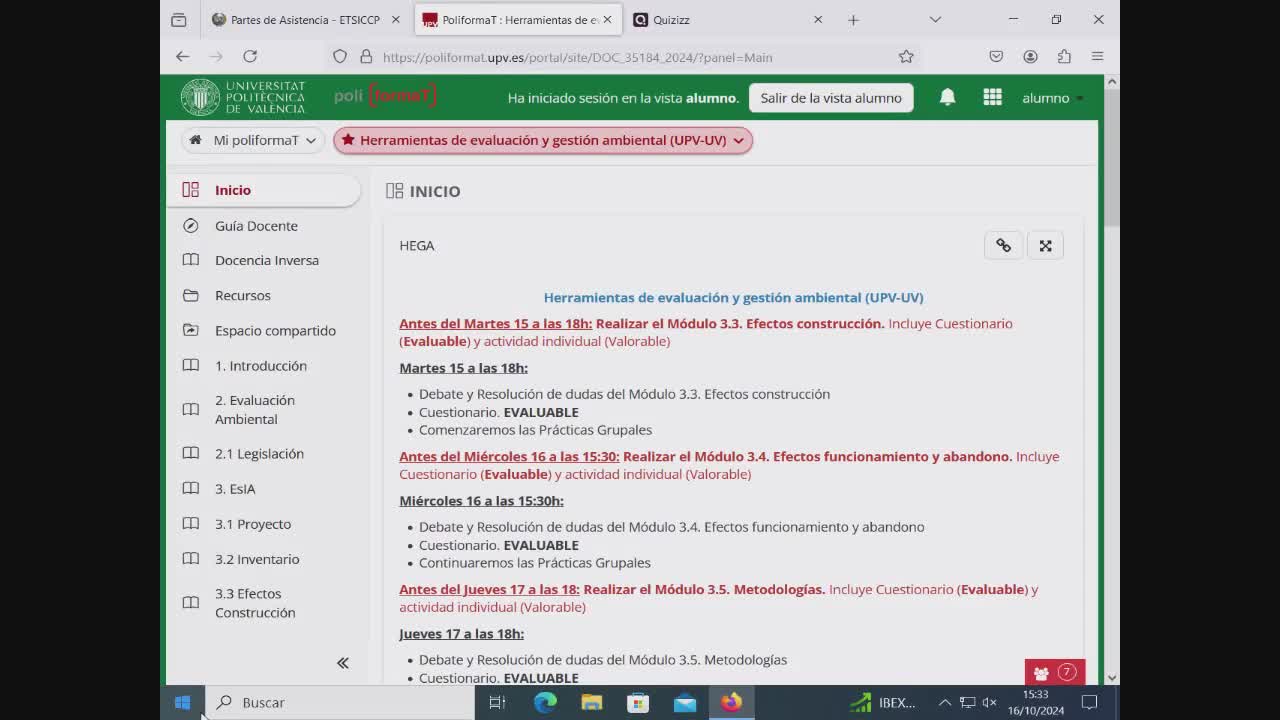The width and height of the screenshot is (1280, 720).
Task: Click the users present badge showing 7
Action: point(1055,672)
